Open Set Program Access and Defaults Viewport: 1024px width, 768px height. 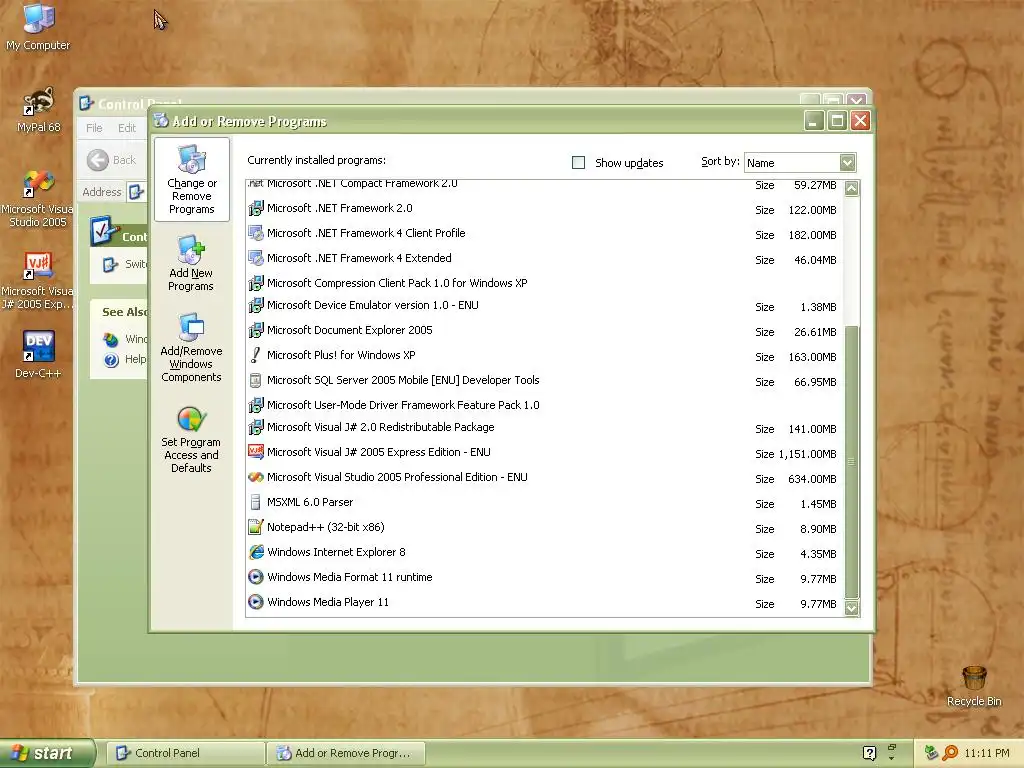point(191,440)
